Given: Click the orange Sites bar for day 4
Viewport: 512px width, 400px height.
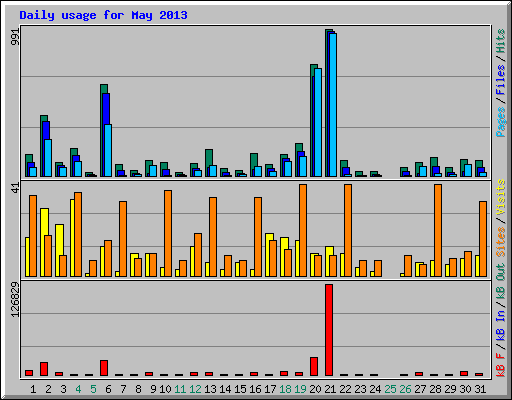Looking at the screenshot, I should (x=78, y=234).
